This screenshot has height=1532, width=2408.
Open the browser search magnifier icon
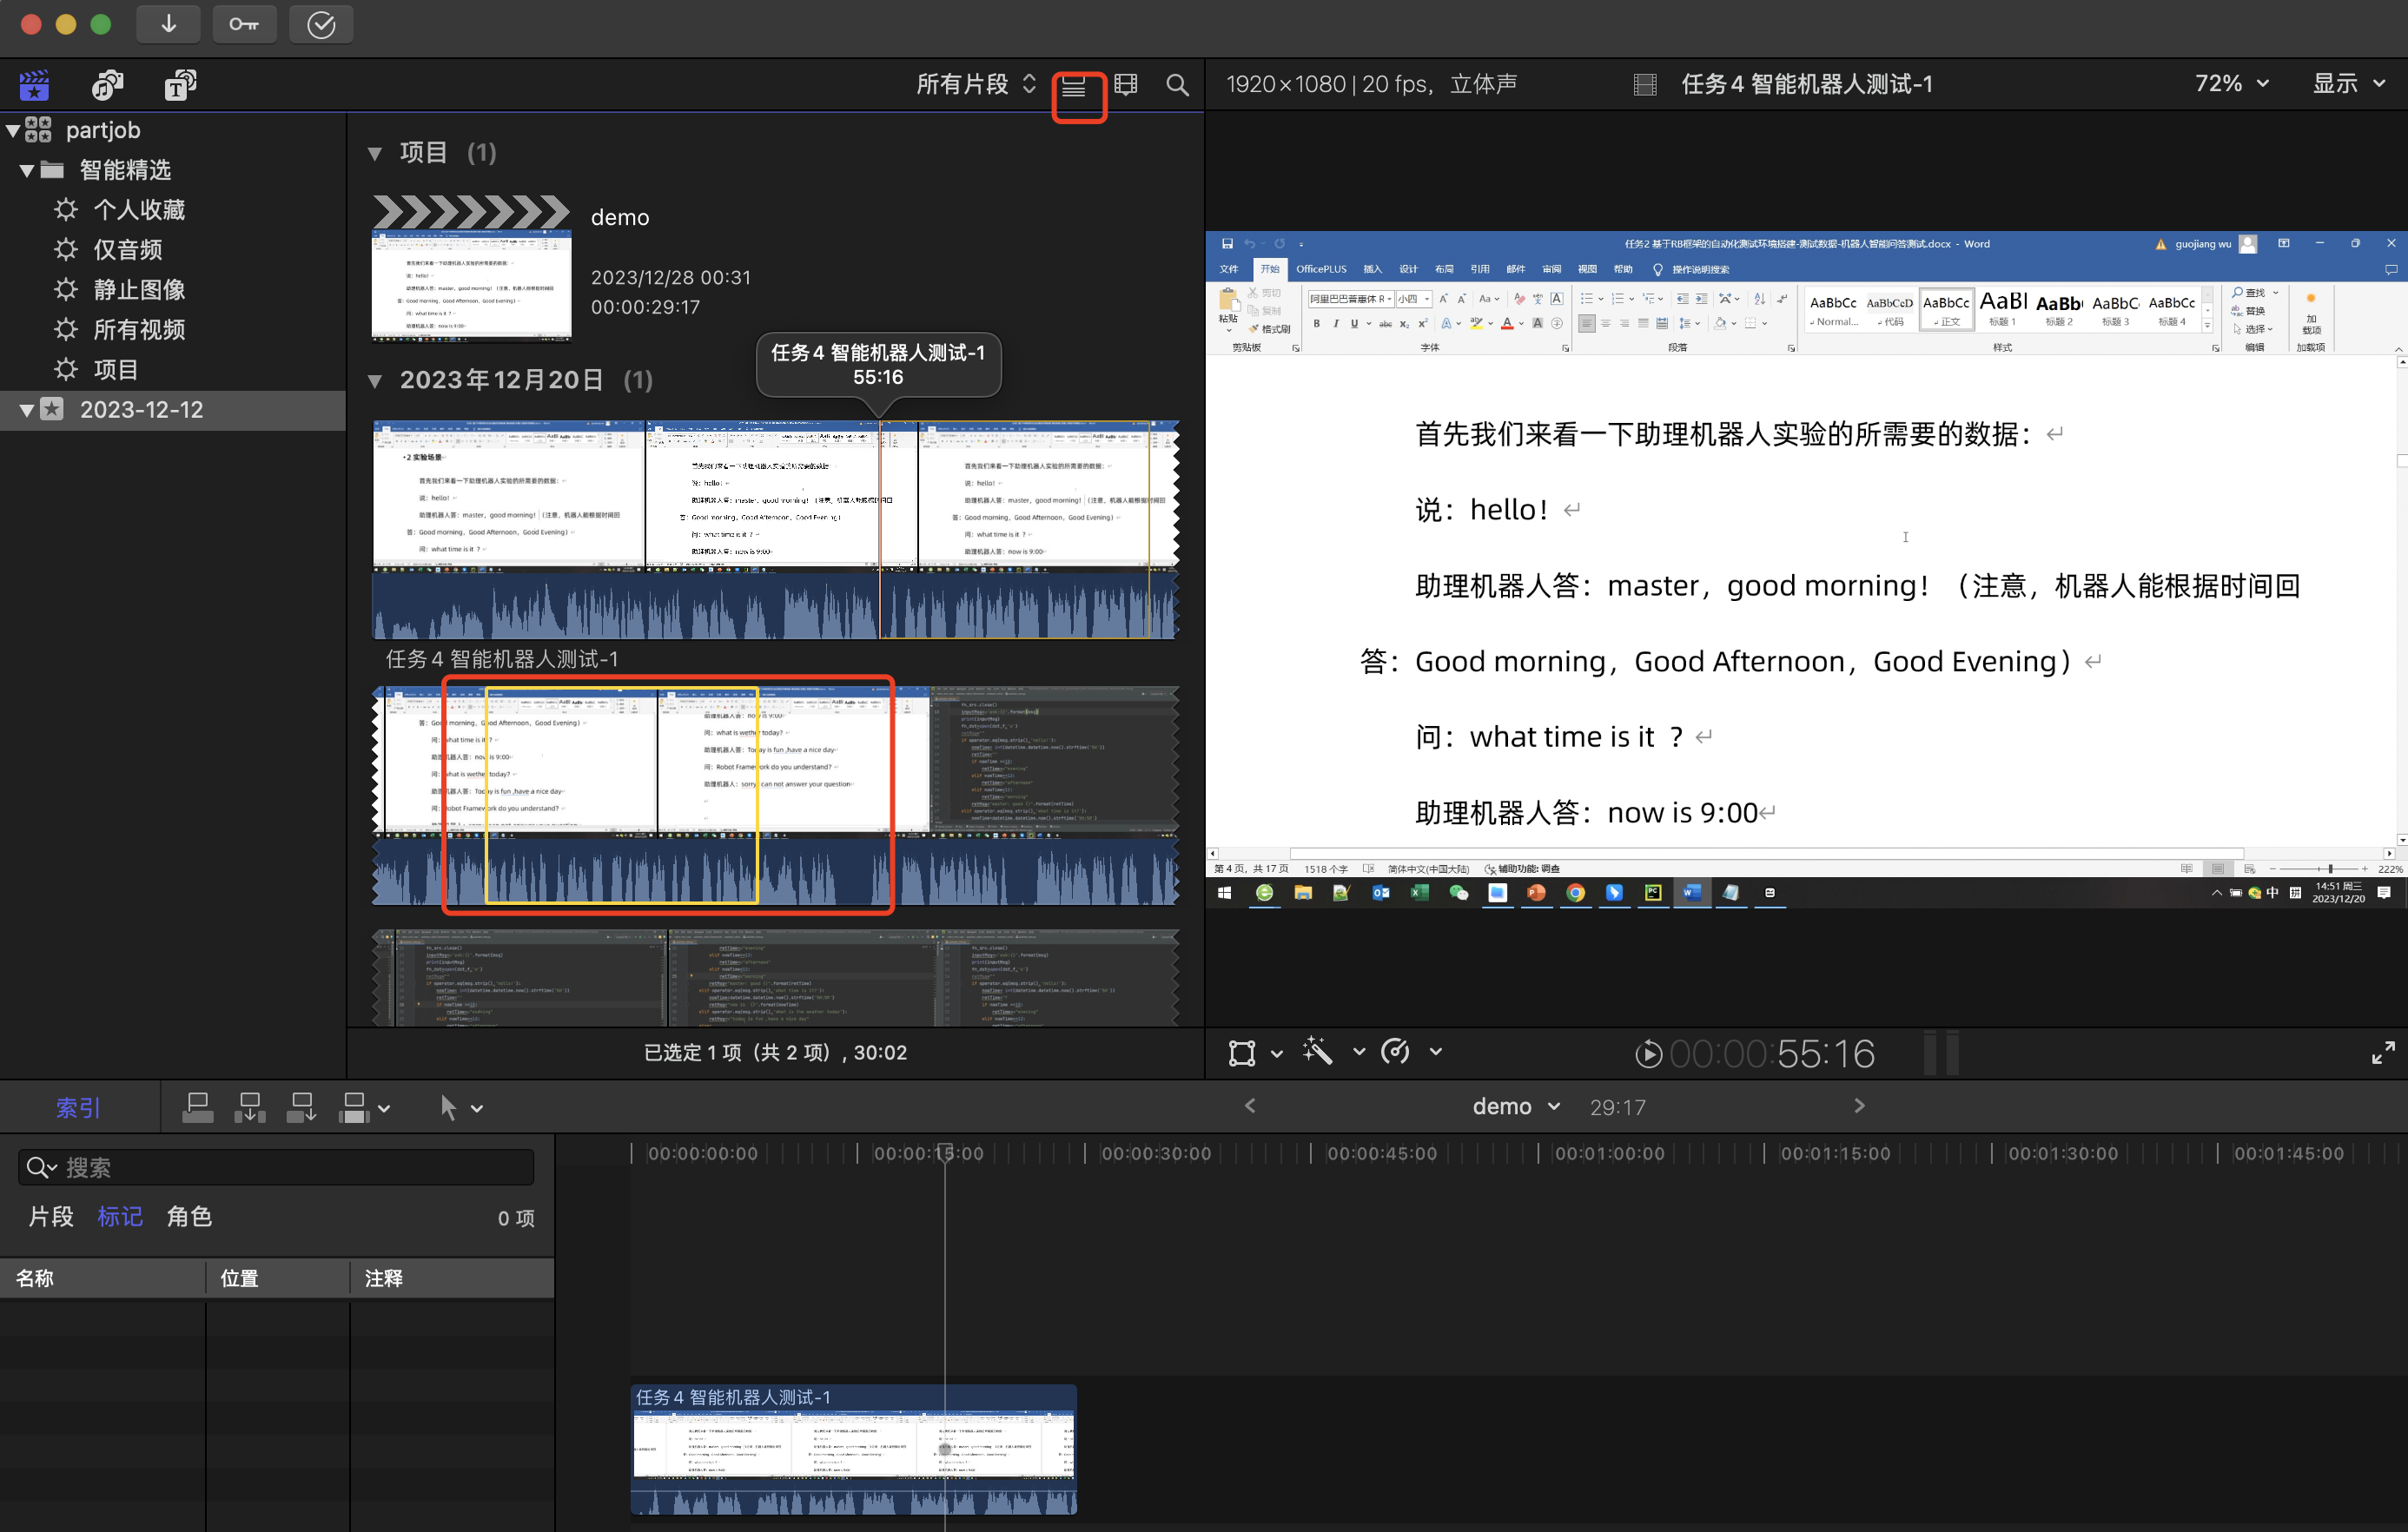coord(1177,85)
